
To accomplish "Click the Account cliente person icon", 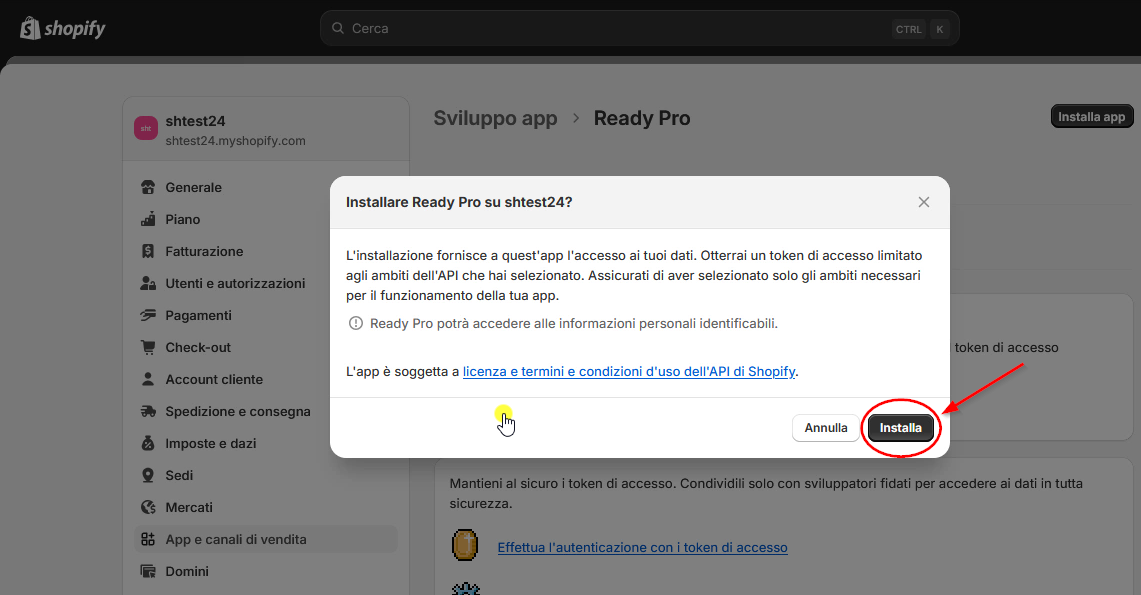I will tap(148, 379).
